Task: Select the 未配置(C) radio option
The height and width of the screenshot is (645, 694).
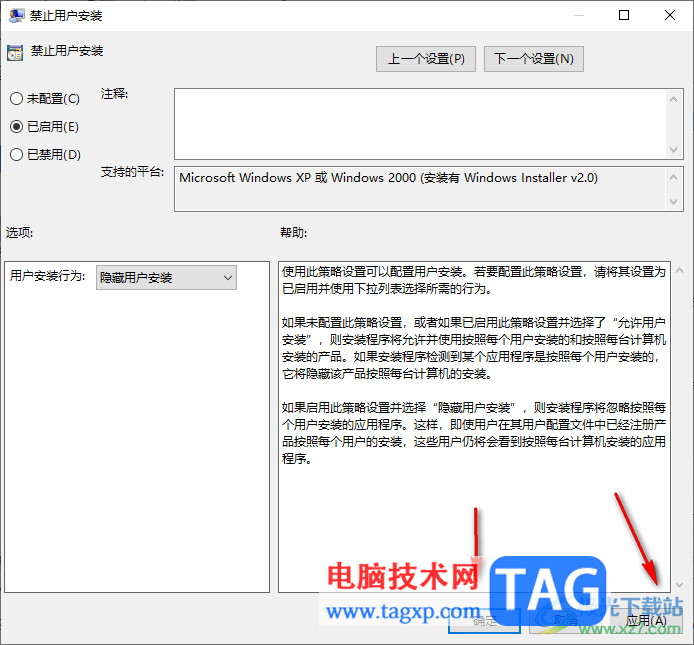Action: [44, 98]
